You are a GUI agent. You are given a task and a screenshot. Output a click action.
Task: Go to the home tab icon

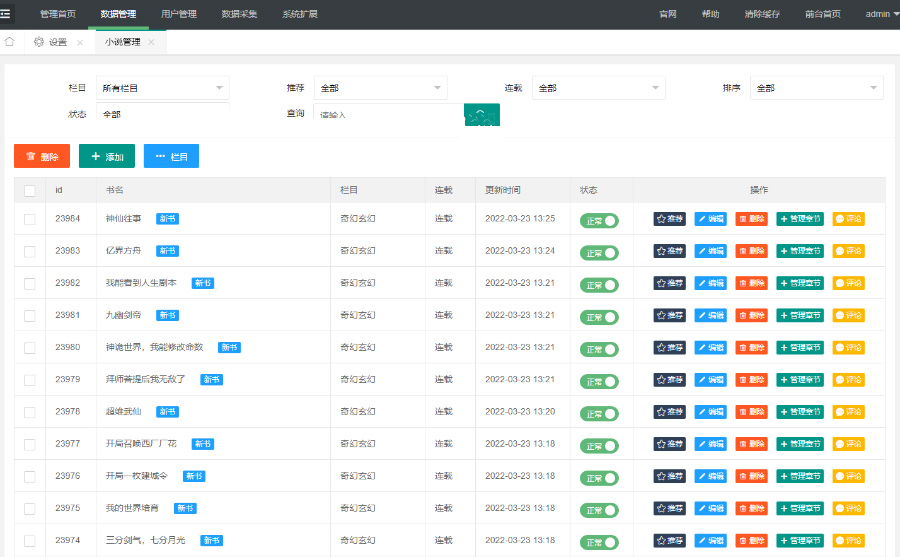[9, 41]
